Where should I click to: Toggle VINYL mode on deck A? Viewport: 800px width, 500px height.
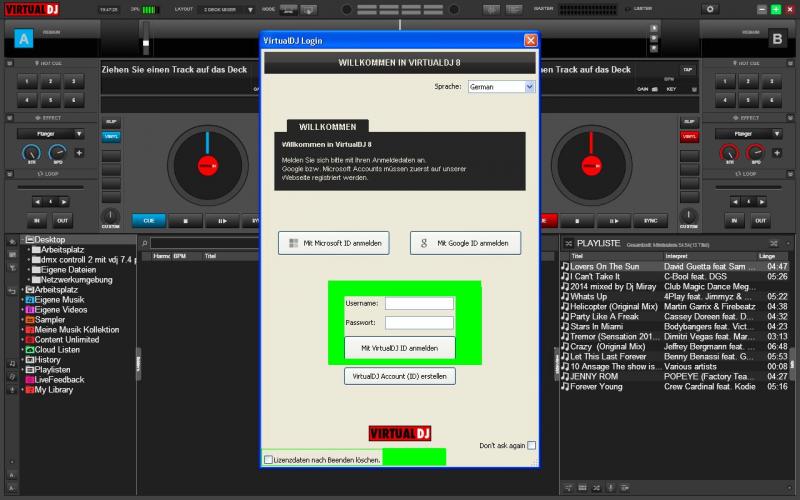(111, 136)
